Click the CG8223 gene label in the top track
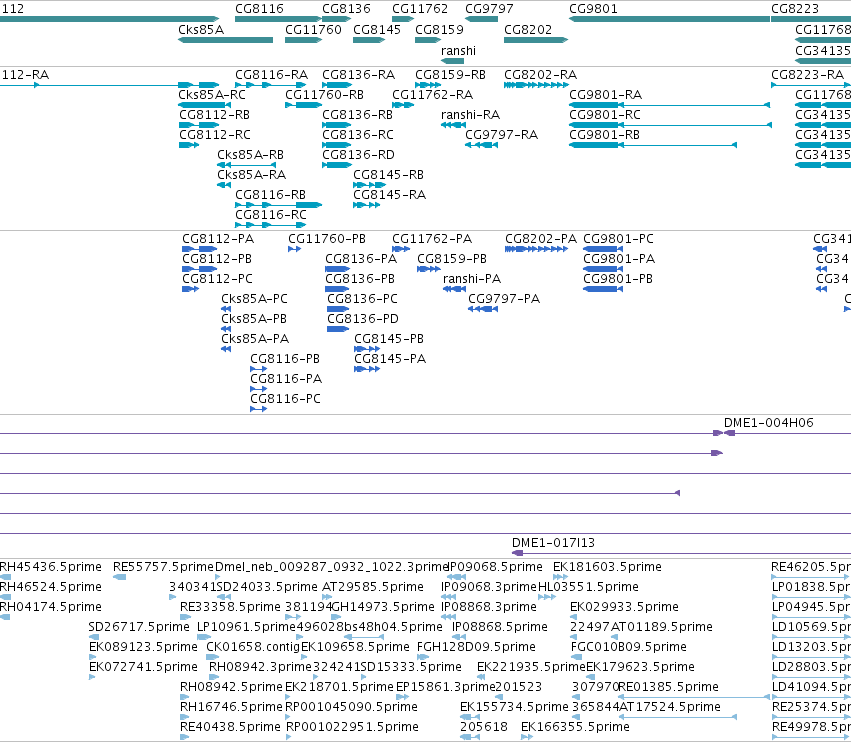This screenshot has height=742, width=851. coord(795,9)
